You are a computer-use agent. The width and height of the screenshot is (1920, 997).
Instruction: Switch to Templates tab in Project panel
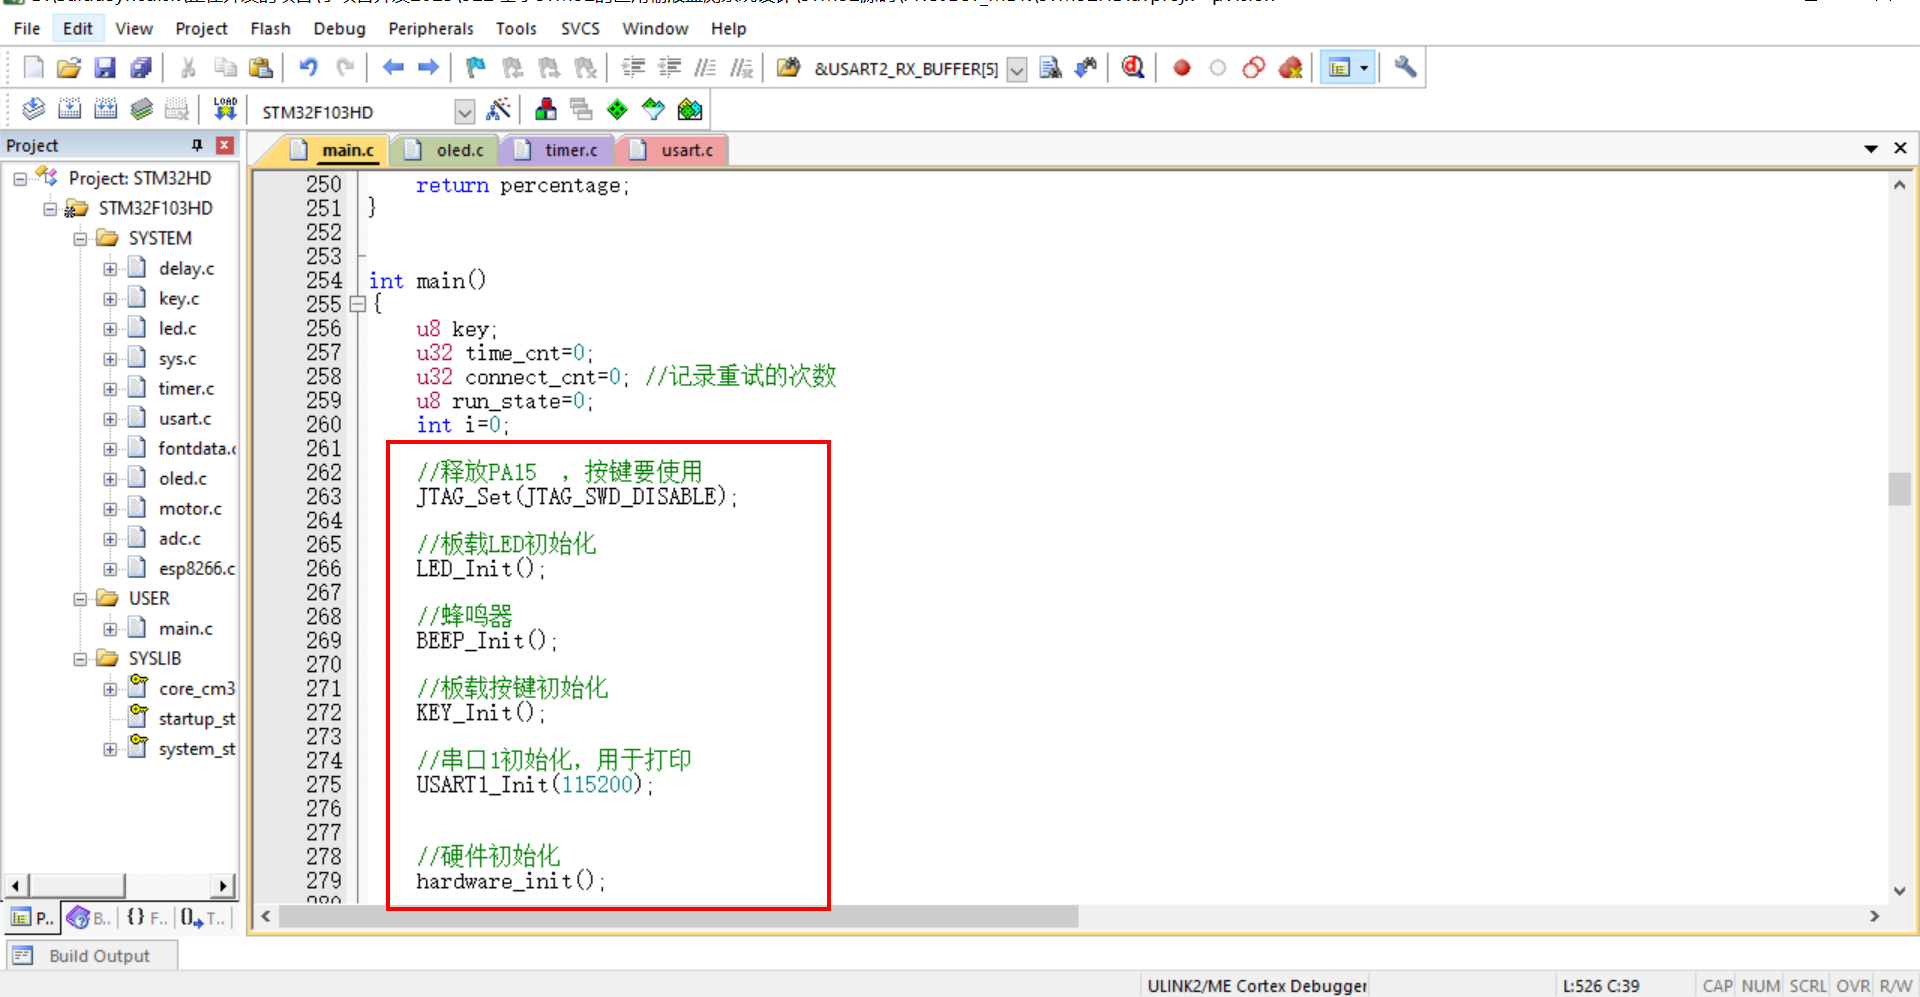click(x=204, y=917)
